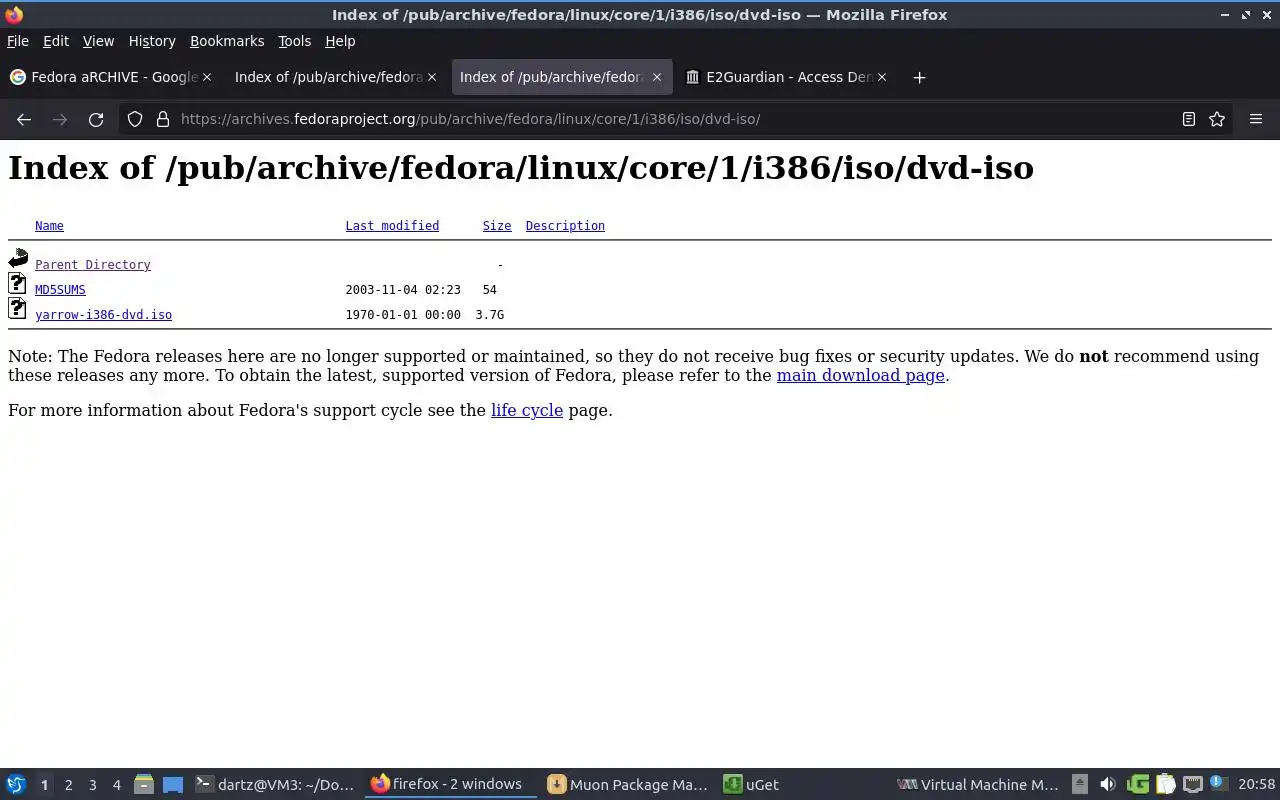
Task: Open the View menu
Action: coord(98,41)
